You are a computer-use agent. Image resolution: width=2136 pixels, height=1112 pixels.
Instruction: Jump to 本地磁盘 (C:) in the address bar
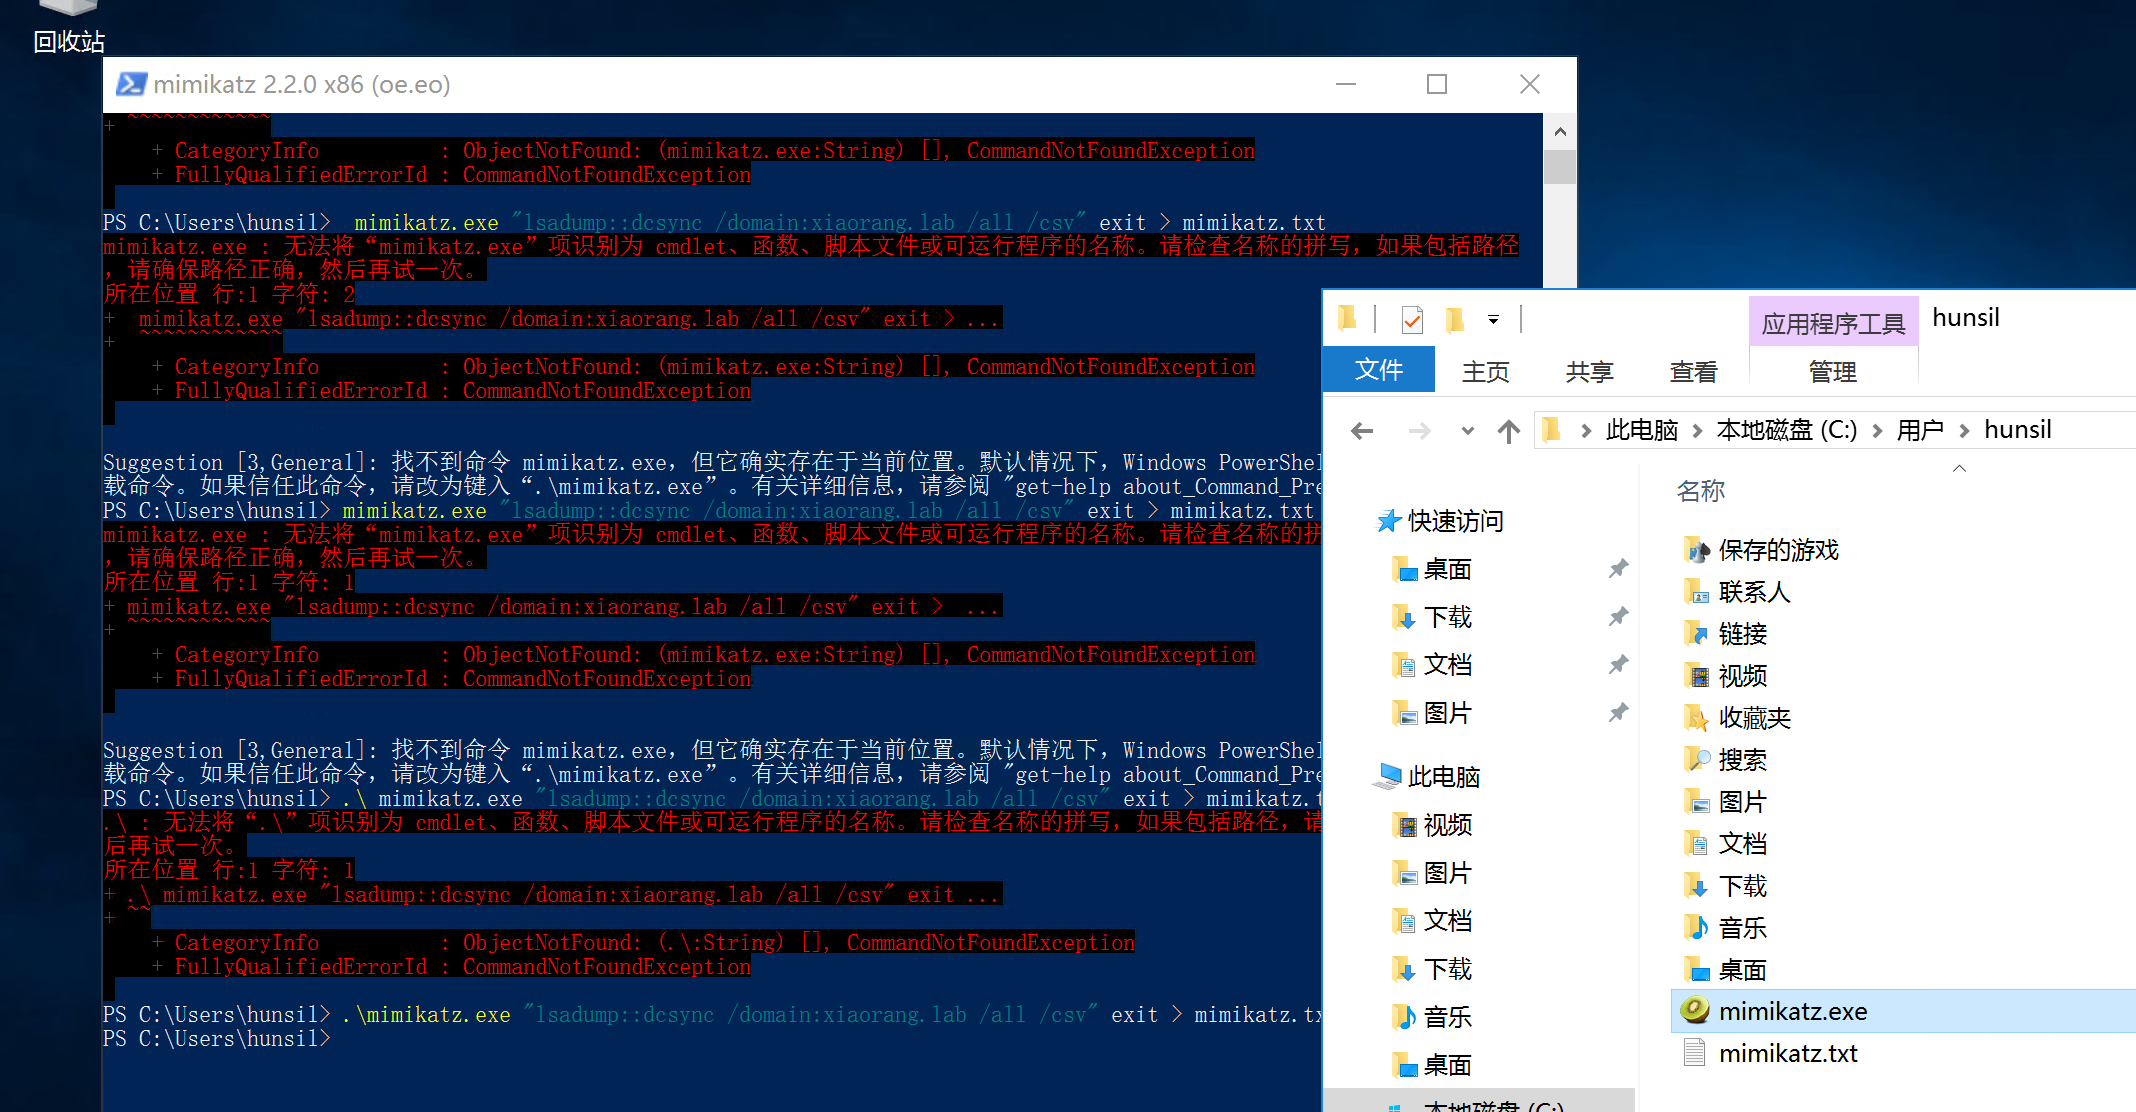pyautogui.click(x=1786, y=430)
